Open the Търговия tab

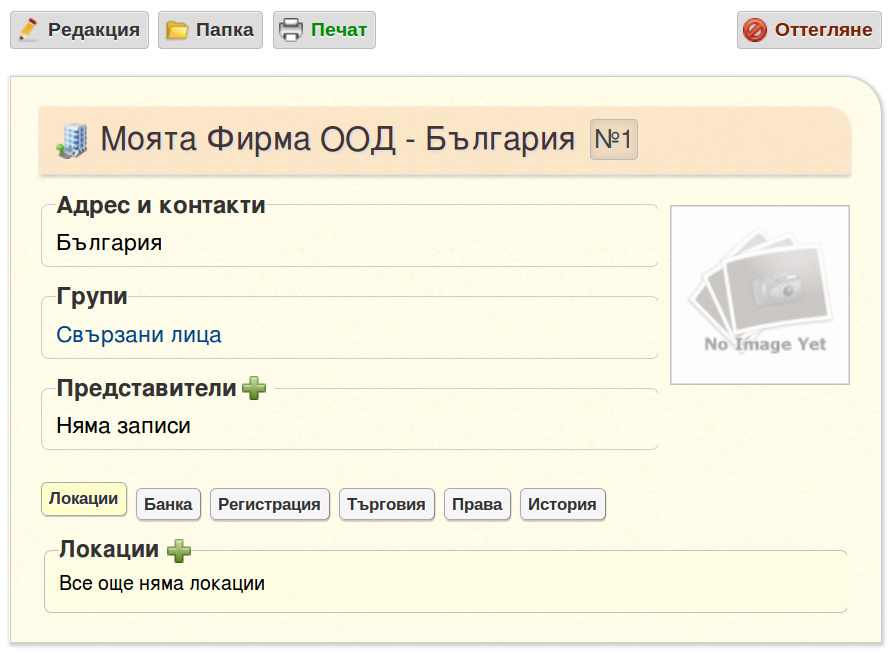pos(387,504)
